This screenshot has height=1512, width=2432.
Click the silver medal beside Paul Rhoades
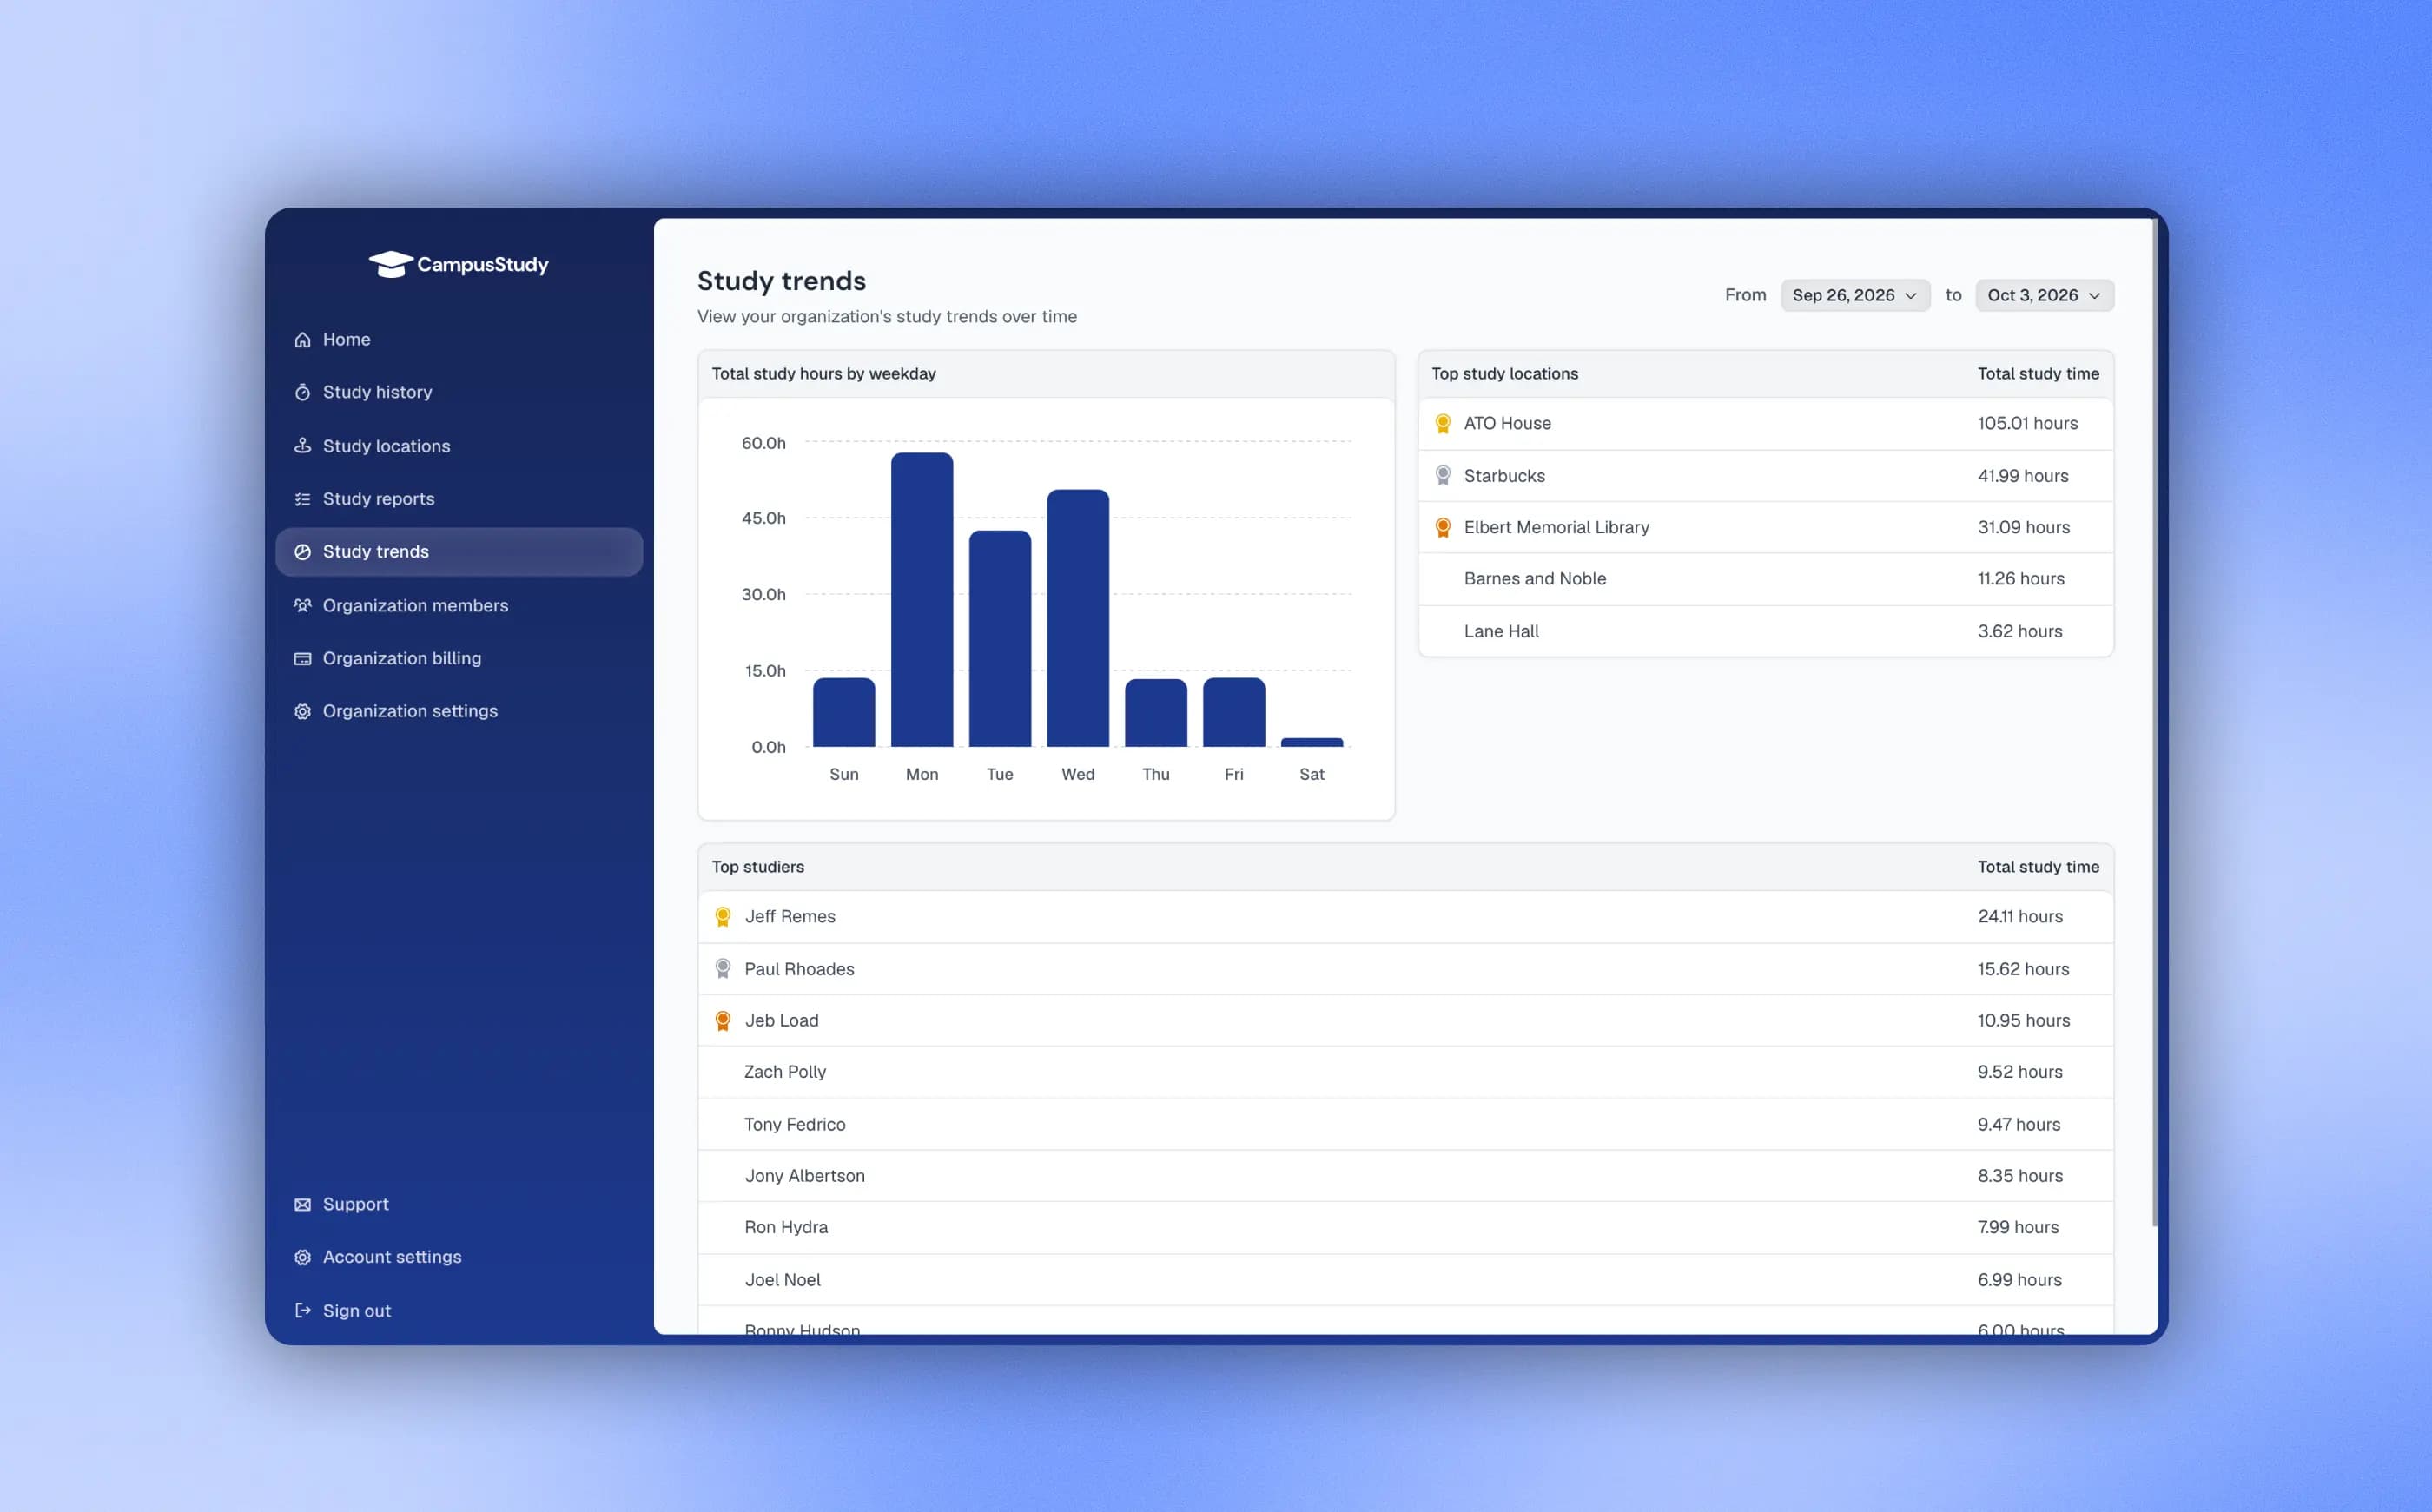click(x=723, y=968)
